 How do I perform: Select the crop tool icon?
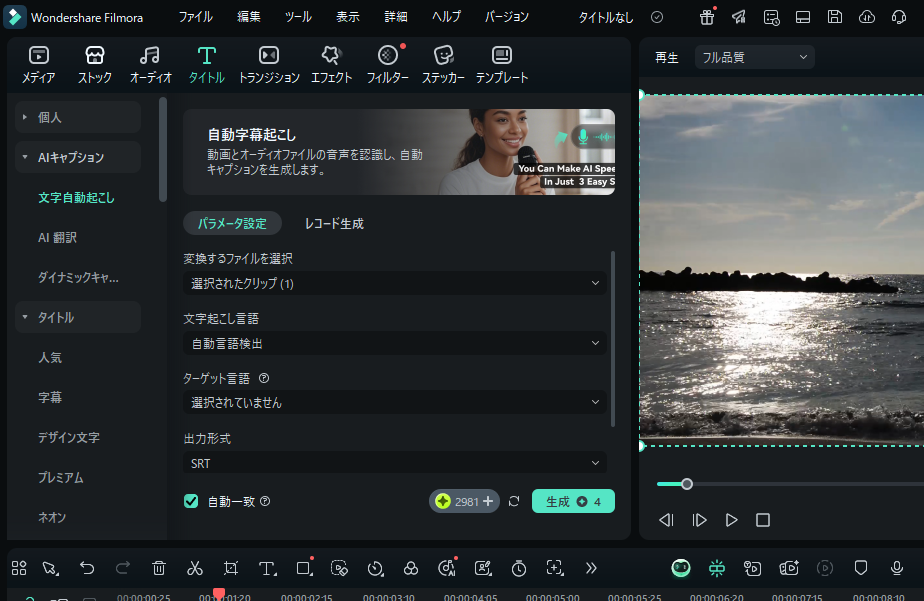[x=231, y=568]
